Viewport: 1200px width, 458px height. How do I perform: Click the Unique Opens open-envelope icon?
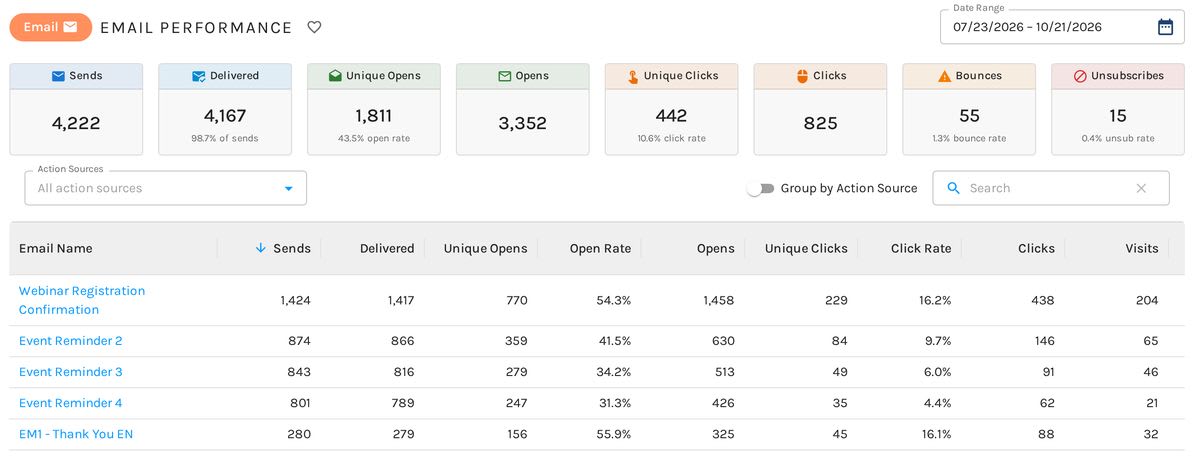335,76
